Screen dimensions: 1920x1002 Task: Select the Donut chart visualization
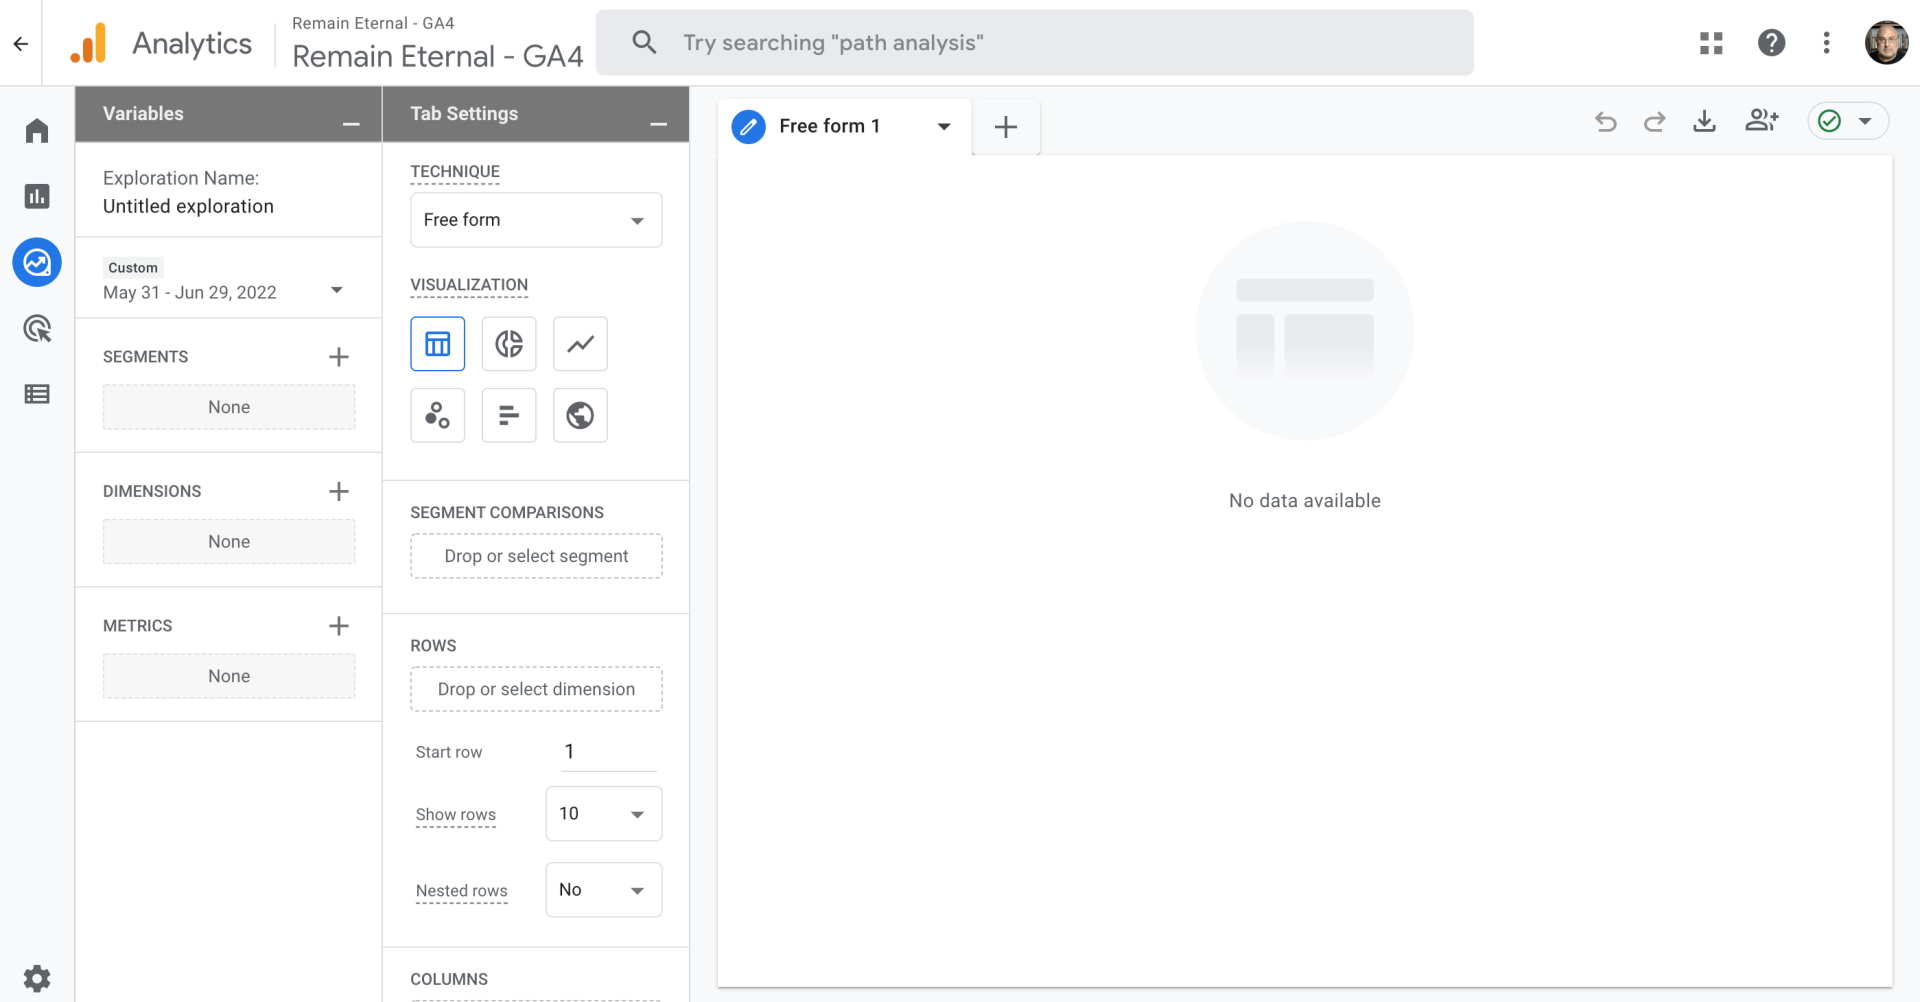click(x=509, y=344)
